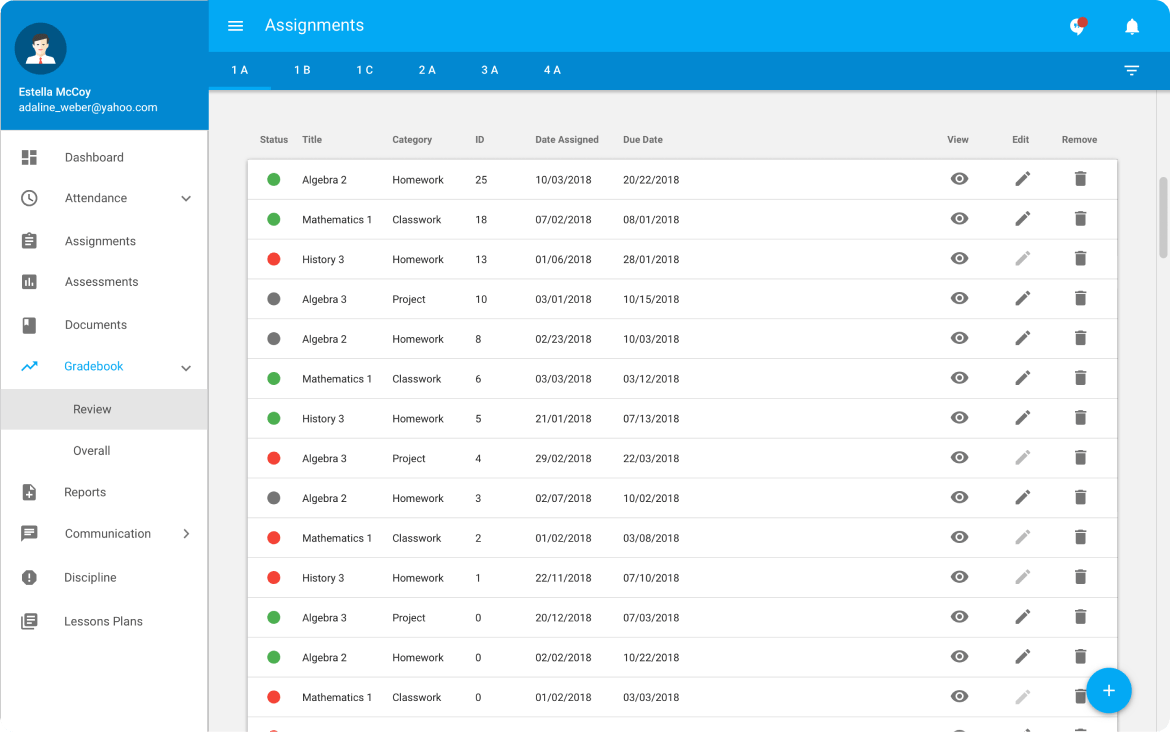Collapse the Gradebook submenu chevron
Image resolution: width=1170 pixels, height=732 pixels.
(186, 368)
